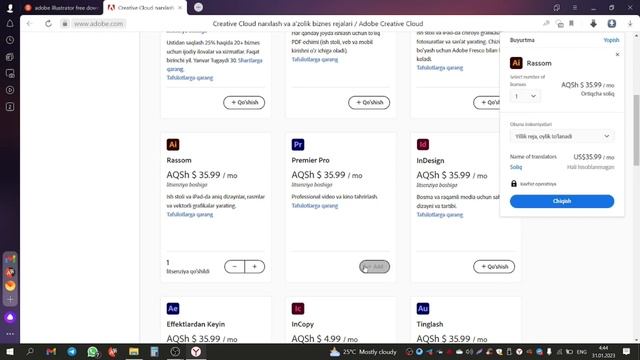The height and width of the screenshot is (360, 640).
Task: Open File Explorer from taskbar
Action: pos(134,351)
